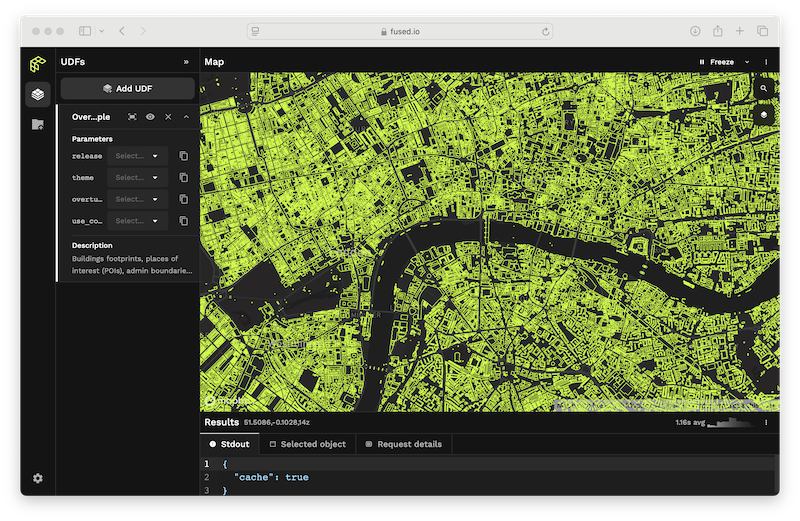Viewport: 800px width, 521px height.
Task: Click the Safari share icon
Action: pyautogui.click(x=718, y=31)
